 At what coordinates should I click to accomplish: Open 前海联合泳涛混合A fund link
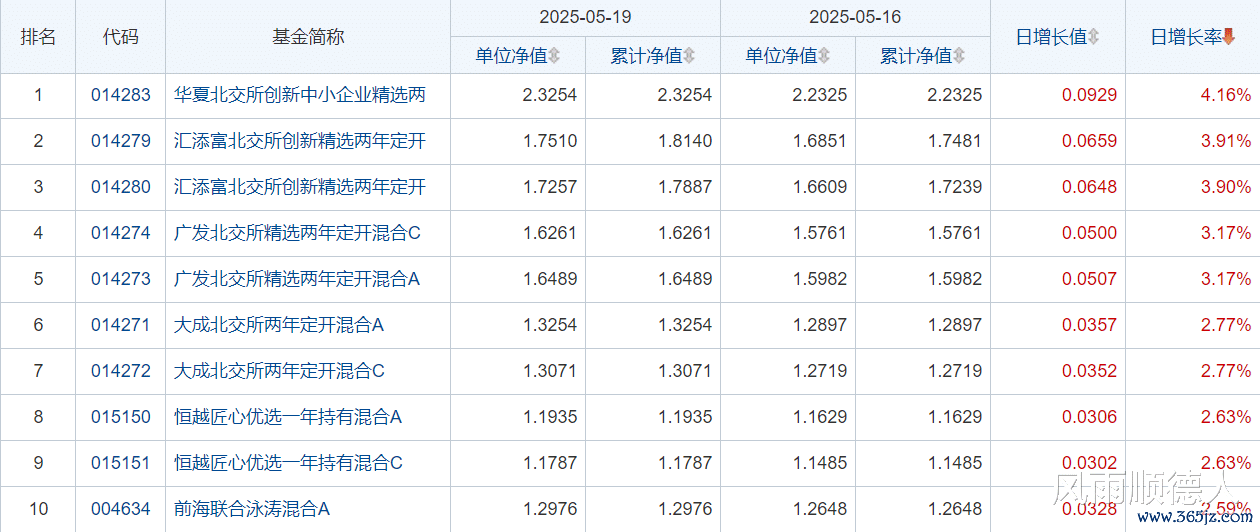(x=252, y=509)
